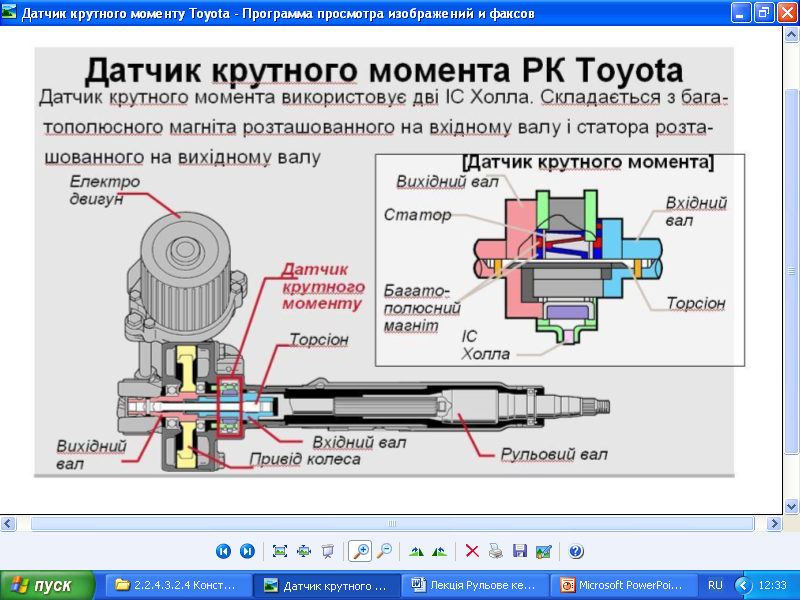Click the vertical scrollbar down arrow
800x600 pixels.
[791, 507]
